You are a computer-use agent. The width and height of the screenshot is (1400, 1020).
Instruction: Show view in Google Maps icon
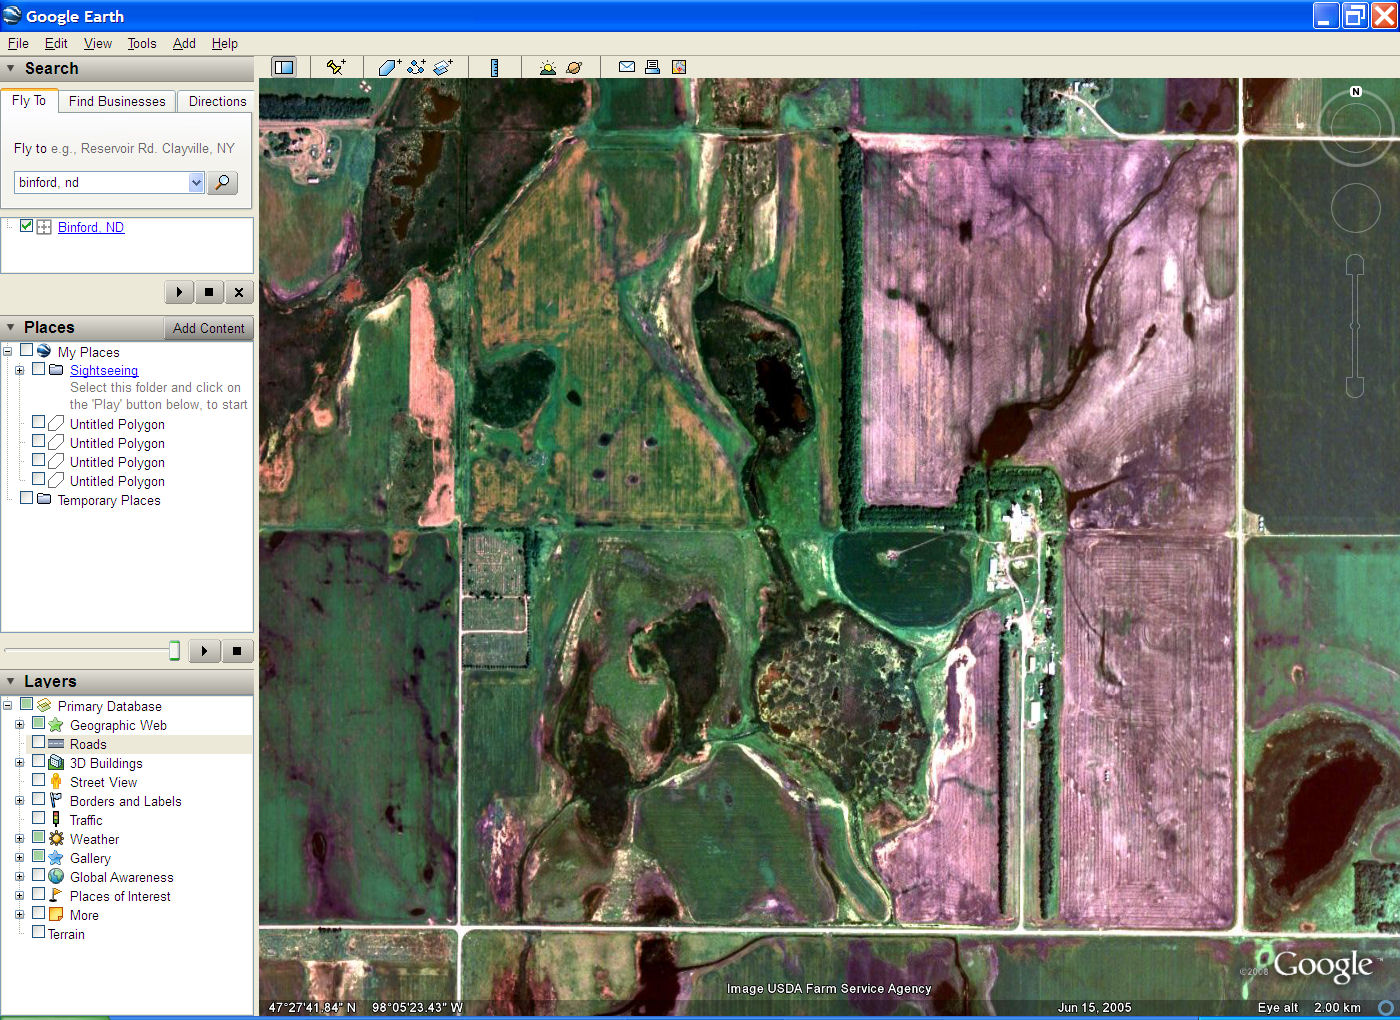coord(679,67)
